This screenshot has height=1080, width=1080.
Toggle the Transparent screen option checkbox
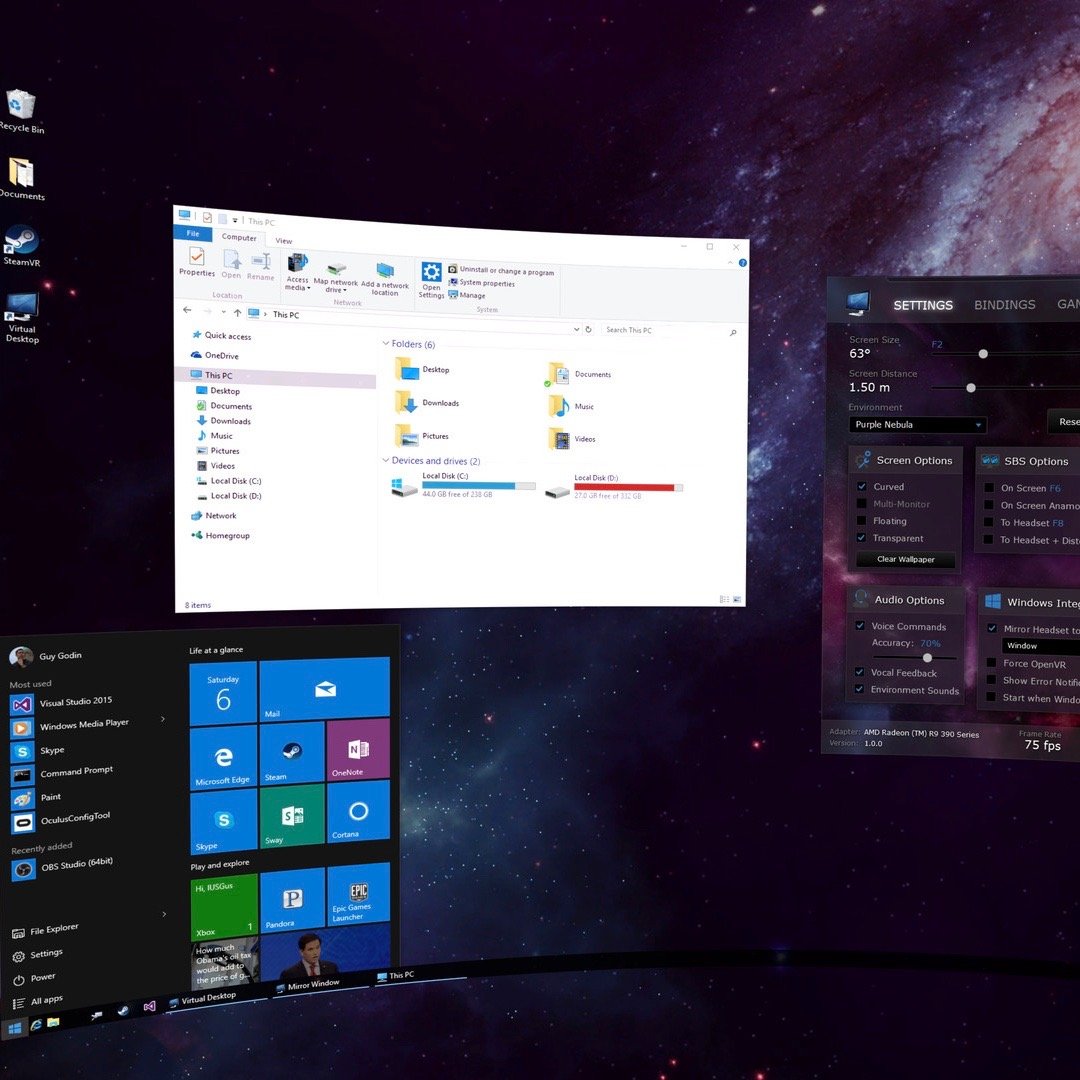[861, 537]
